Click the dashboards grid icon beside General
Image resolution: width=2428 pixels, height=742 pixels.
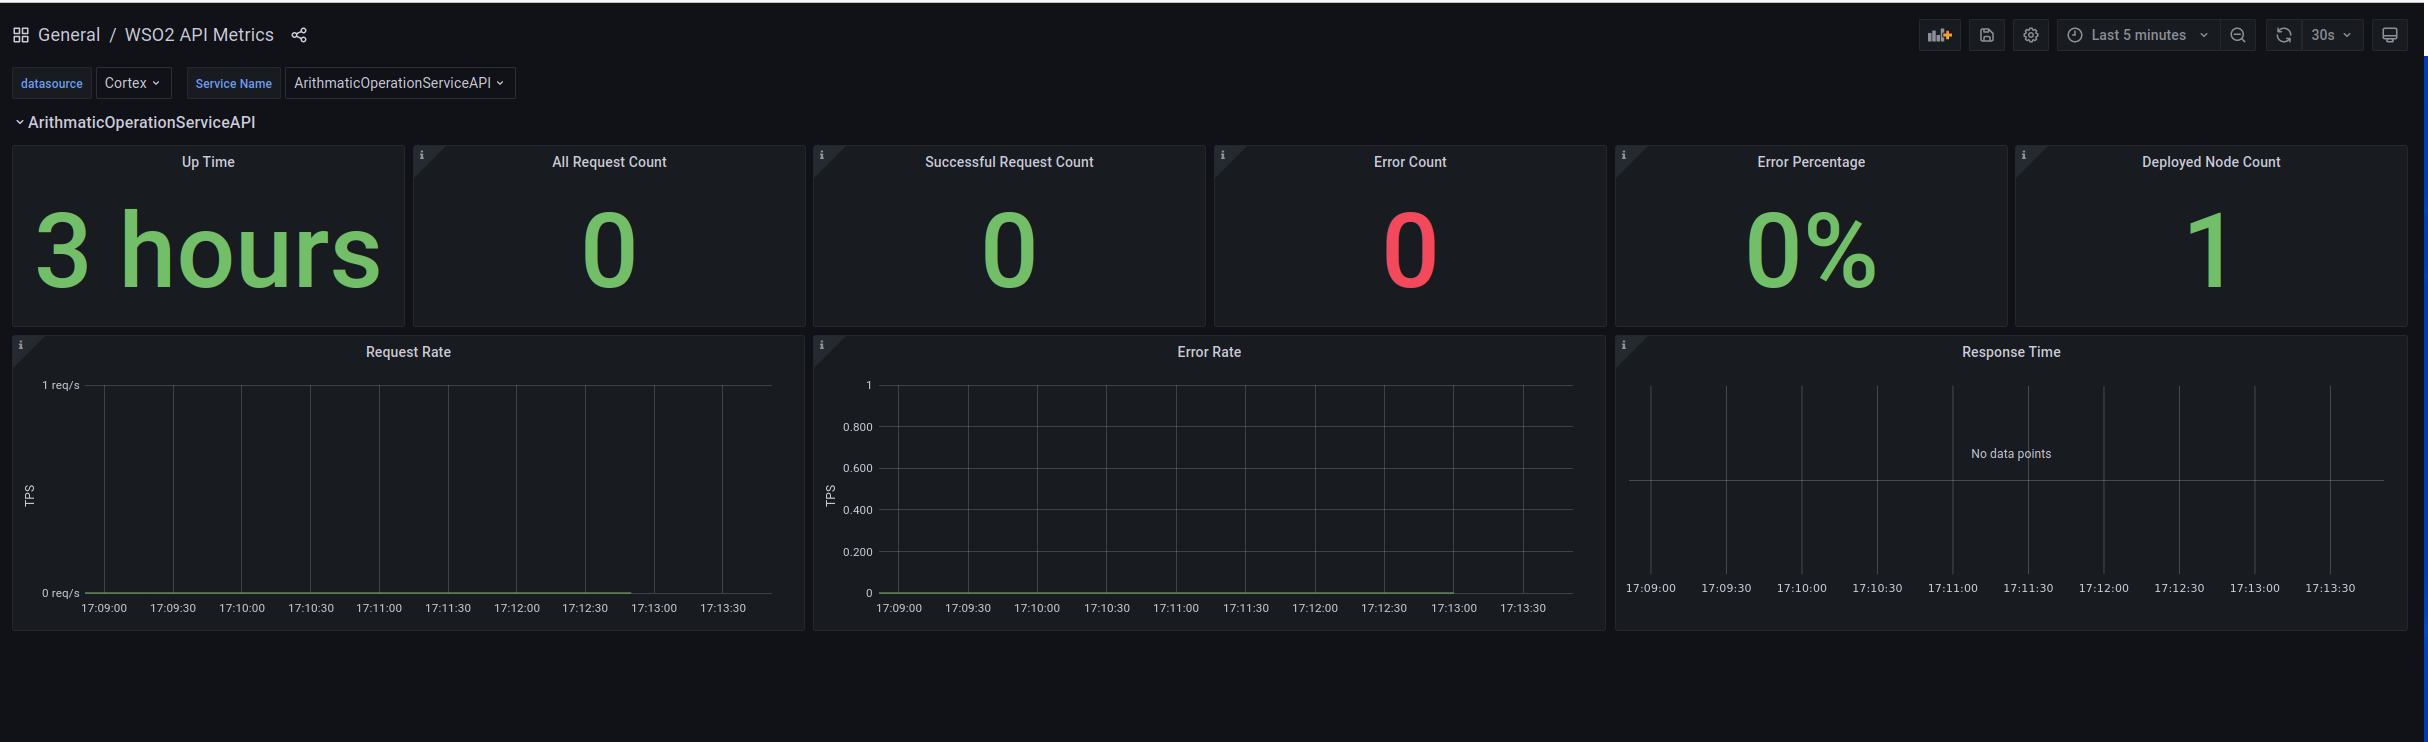[x=21, y=35]
